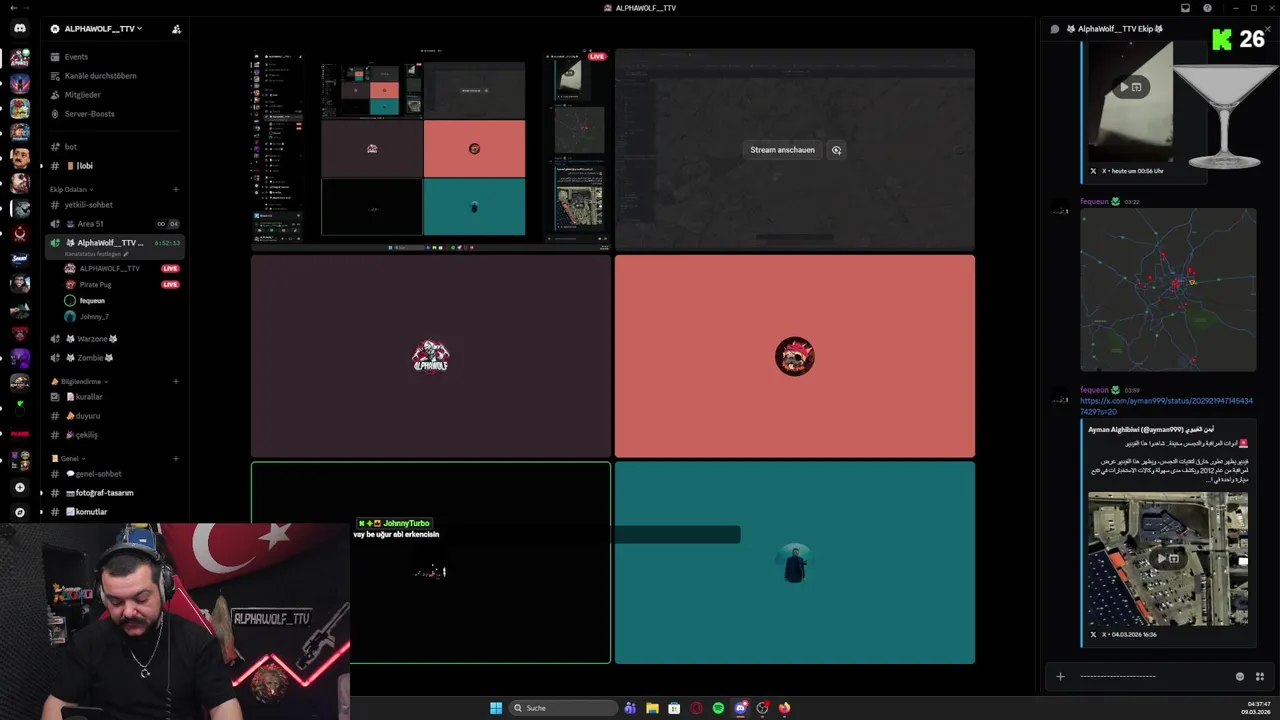Click plus attachment button in chat input
Screen dimensions: 1280x720
coord(1060,676)
